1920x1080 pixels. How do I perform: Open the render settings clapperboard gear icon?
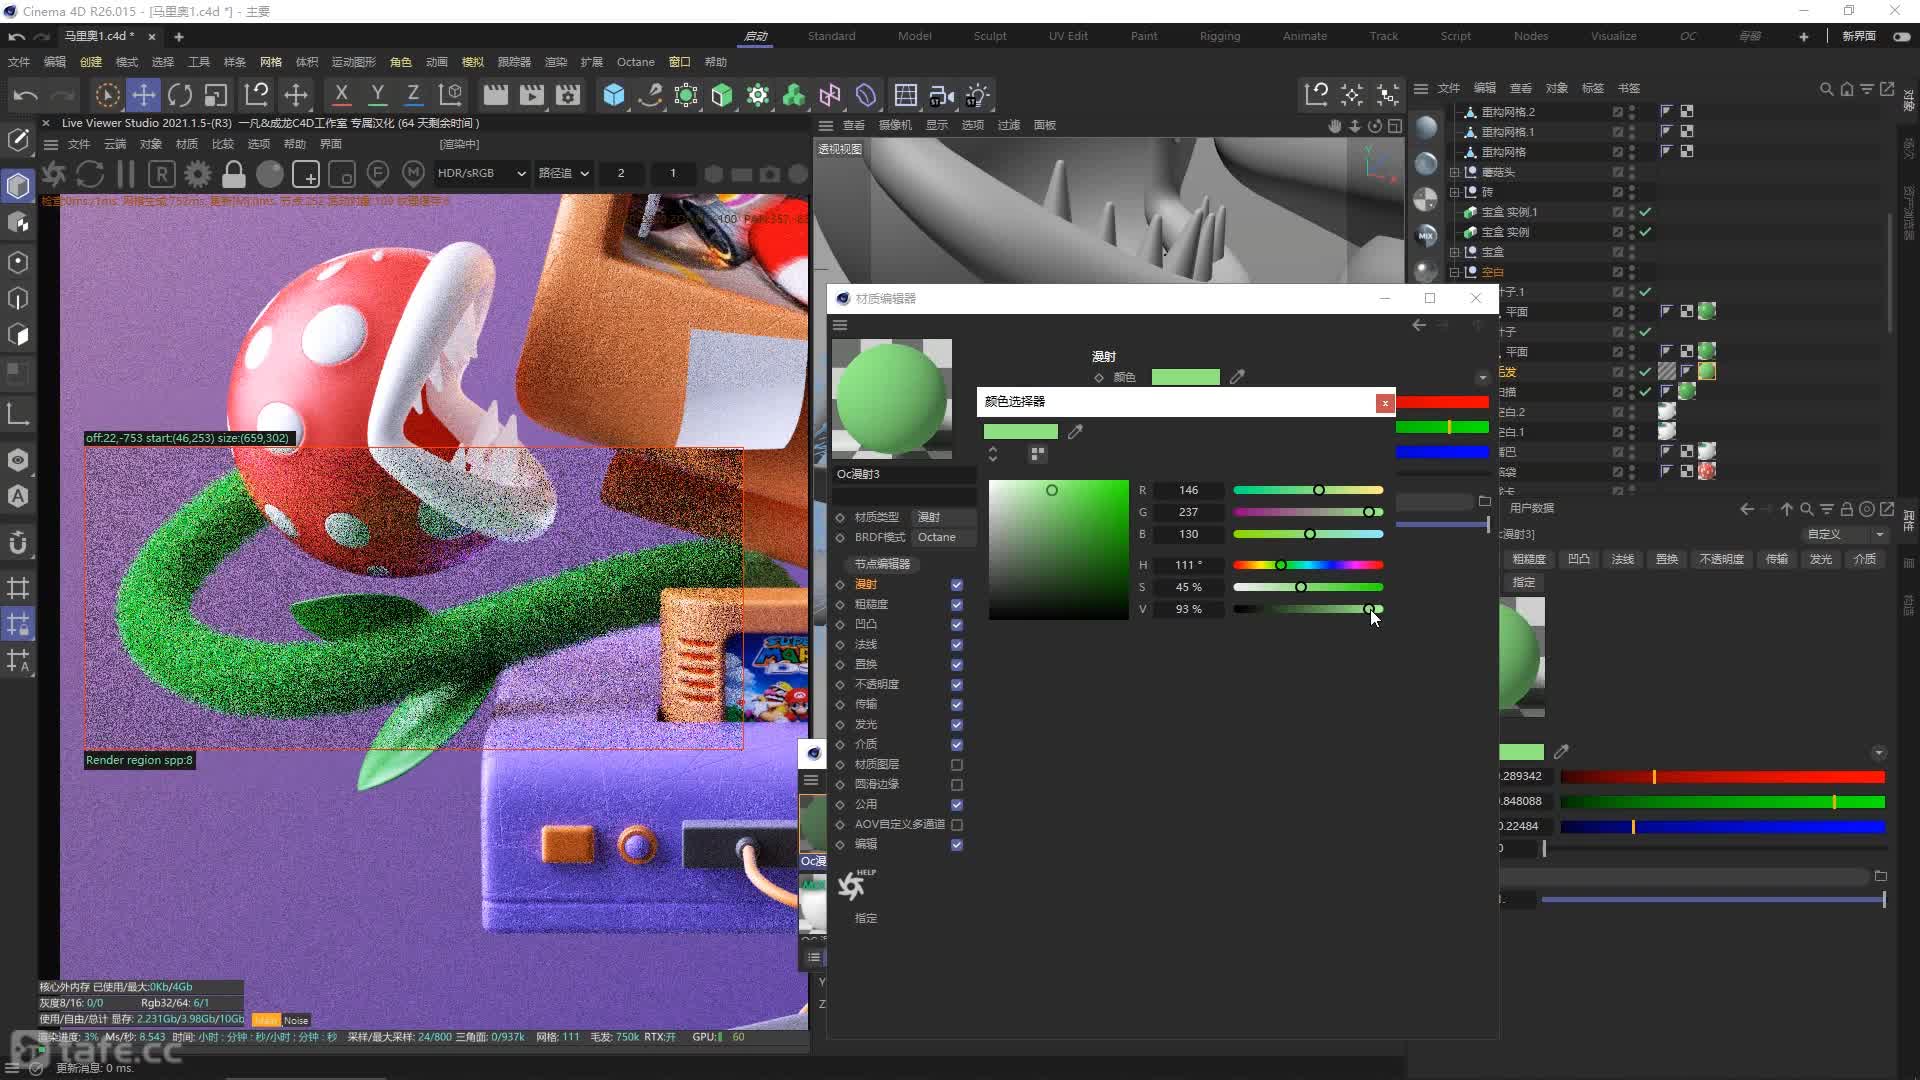[x=568, y=95]
